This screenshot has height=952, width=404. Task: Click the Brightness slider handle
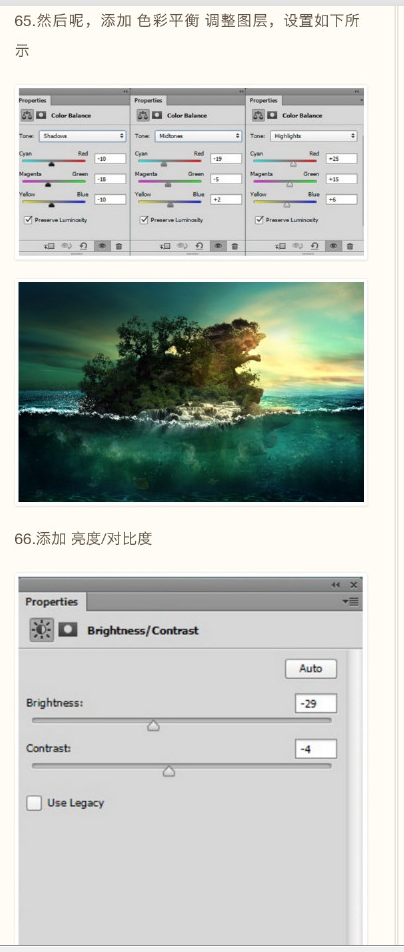point(153,725)
